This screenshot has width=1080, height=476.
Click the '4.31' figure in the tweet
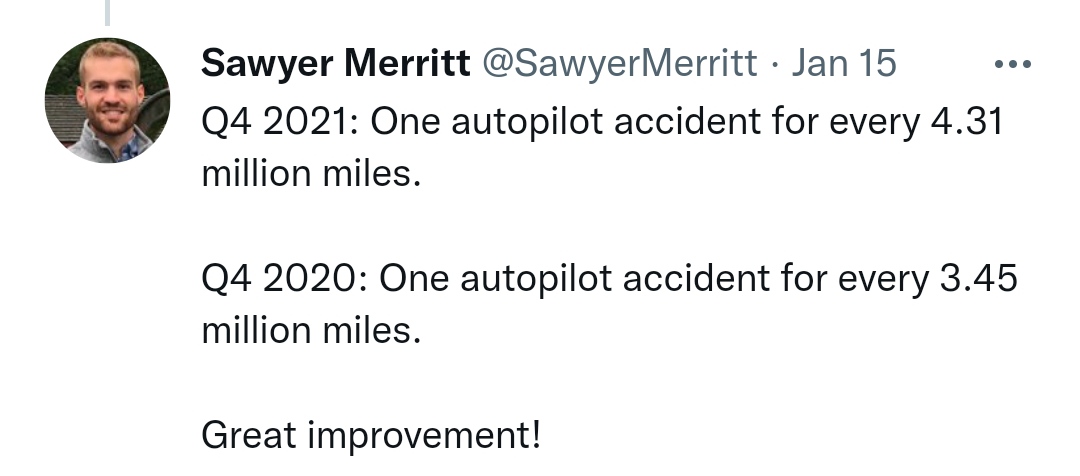click(x=966, y=123)
